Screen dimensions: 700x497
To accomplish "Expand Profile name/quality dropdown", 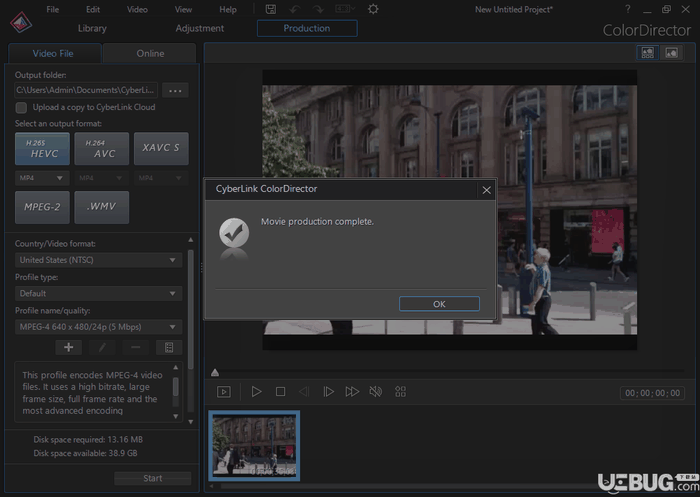I will coord(98,327).
